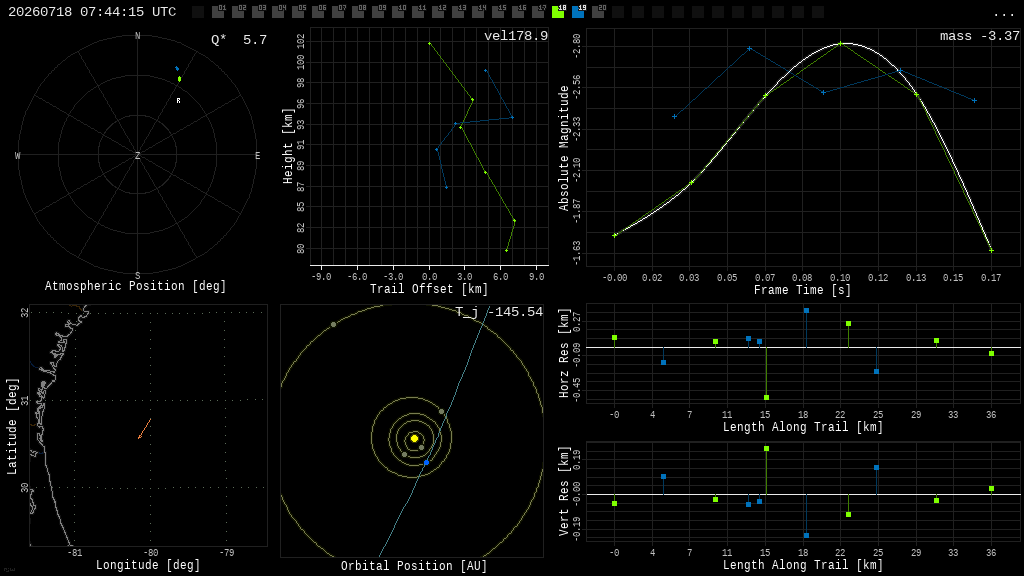This screenshot has width=1024, height=576.
Task: Click the station 01 square
Action: coord(219,12)
